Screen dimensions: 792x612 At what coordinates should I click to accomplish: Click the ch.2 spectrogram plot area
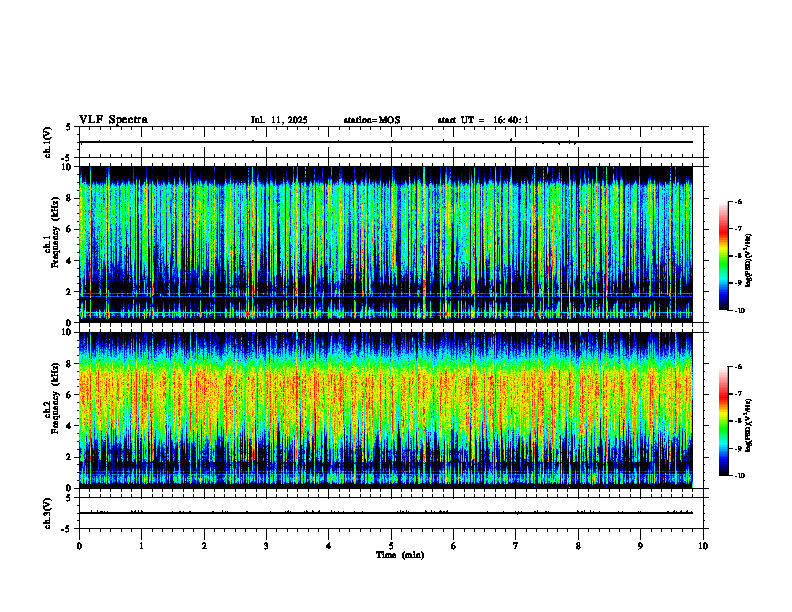click(x=386, y=410)
